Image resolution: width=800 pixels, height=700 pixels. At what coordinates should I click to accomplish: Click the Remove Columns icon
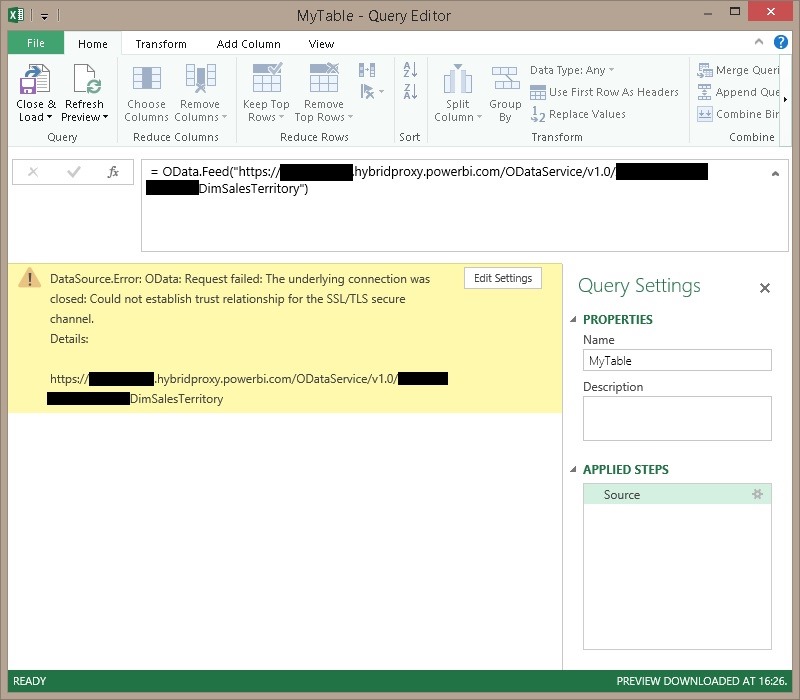click(201, 78)
